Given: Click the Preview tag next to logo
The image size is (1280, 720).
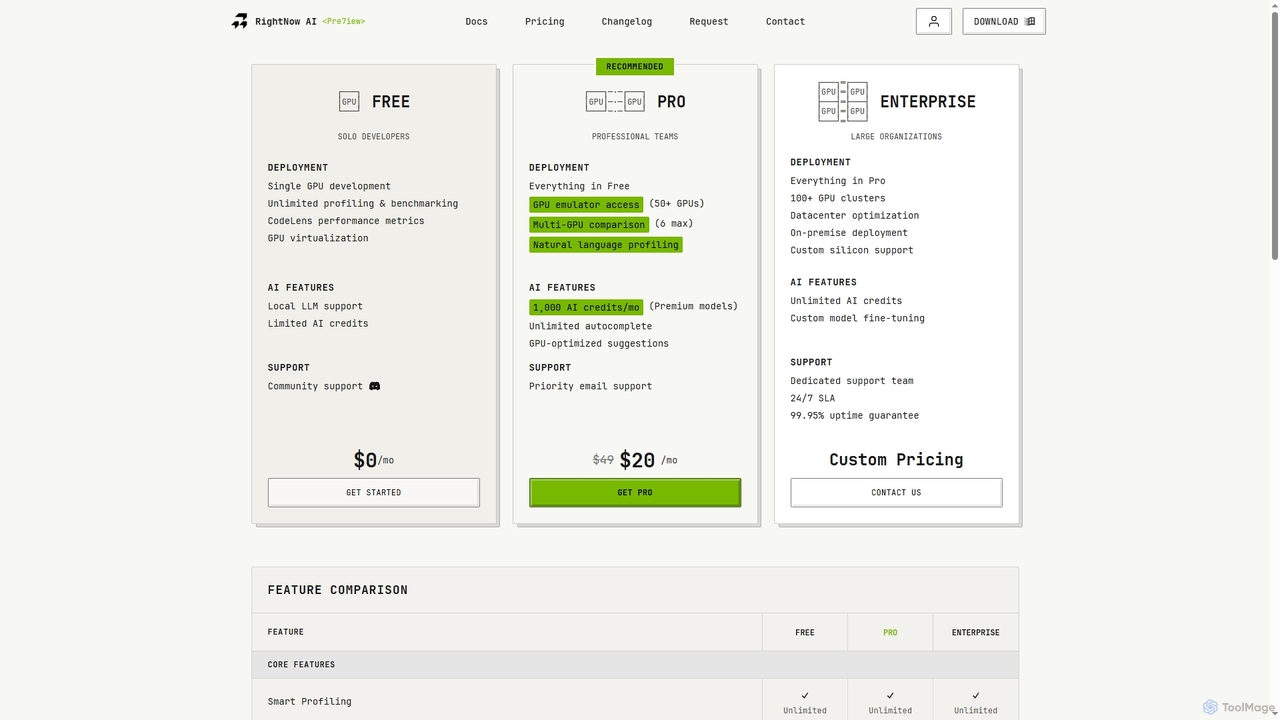Looking at the screenshot, I should (x=344, y=21).
